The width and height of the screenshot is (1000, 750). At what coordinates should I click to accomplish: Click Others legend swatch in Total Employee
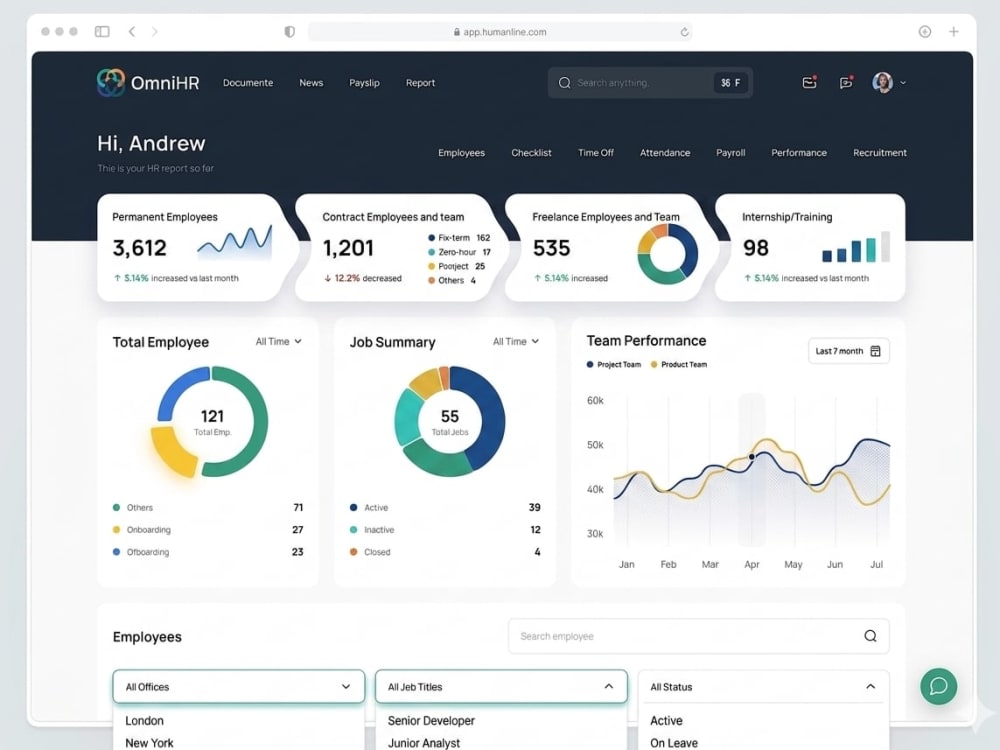pyautogui.click(x=116, y=508)
